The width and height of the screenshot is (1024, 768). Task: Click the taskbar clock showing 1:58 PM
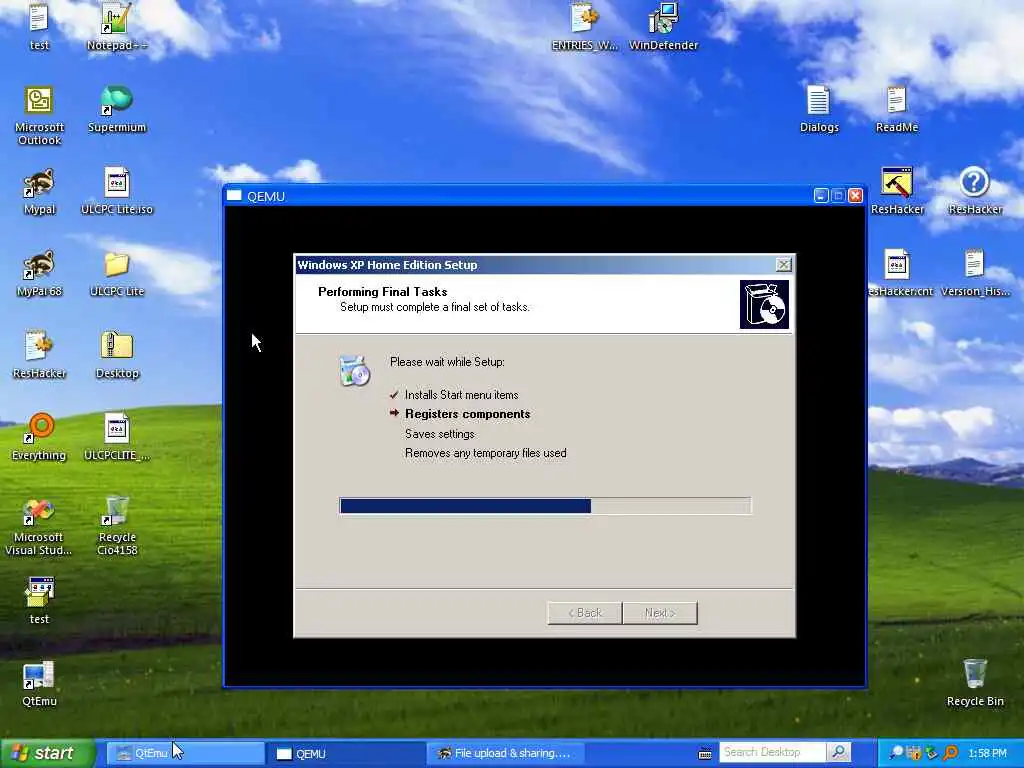point(987,754)
